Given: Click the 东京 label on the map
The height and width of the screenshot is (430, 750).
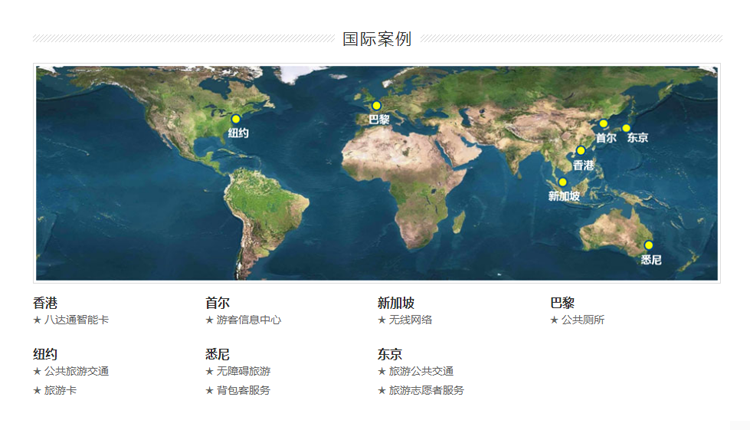Looking at the screenshot, I should coord(637,138).
